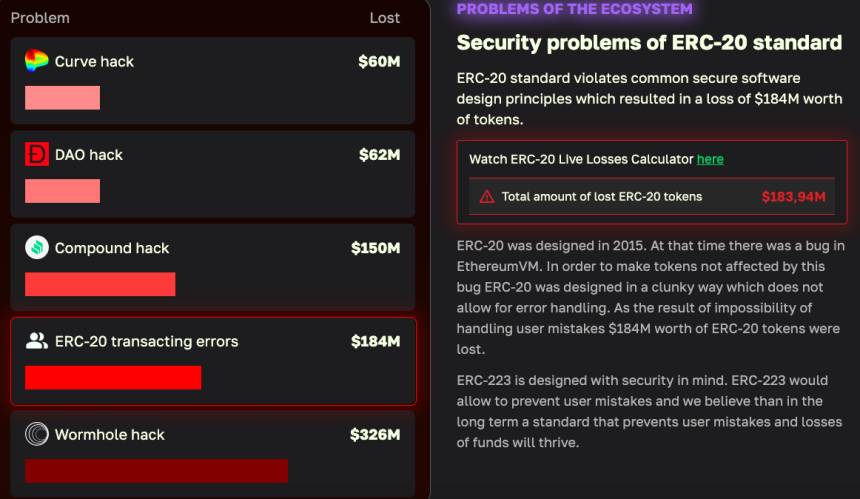Click the ERC-20 errors bright red bar
860x499 pixels.
tap(113, 377)
